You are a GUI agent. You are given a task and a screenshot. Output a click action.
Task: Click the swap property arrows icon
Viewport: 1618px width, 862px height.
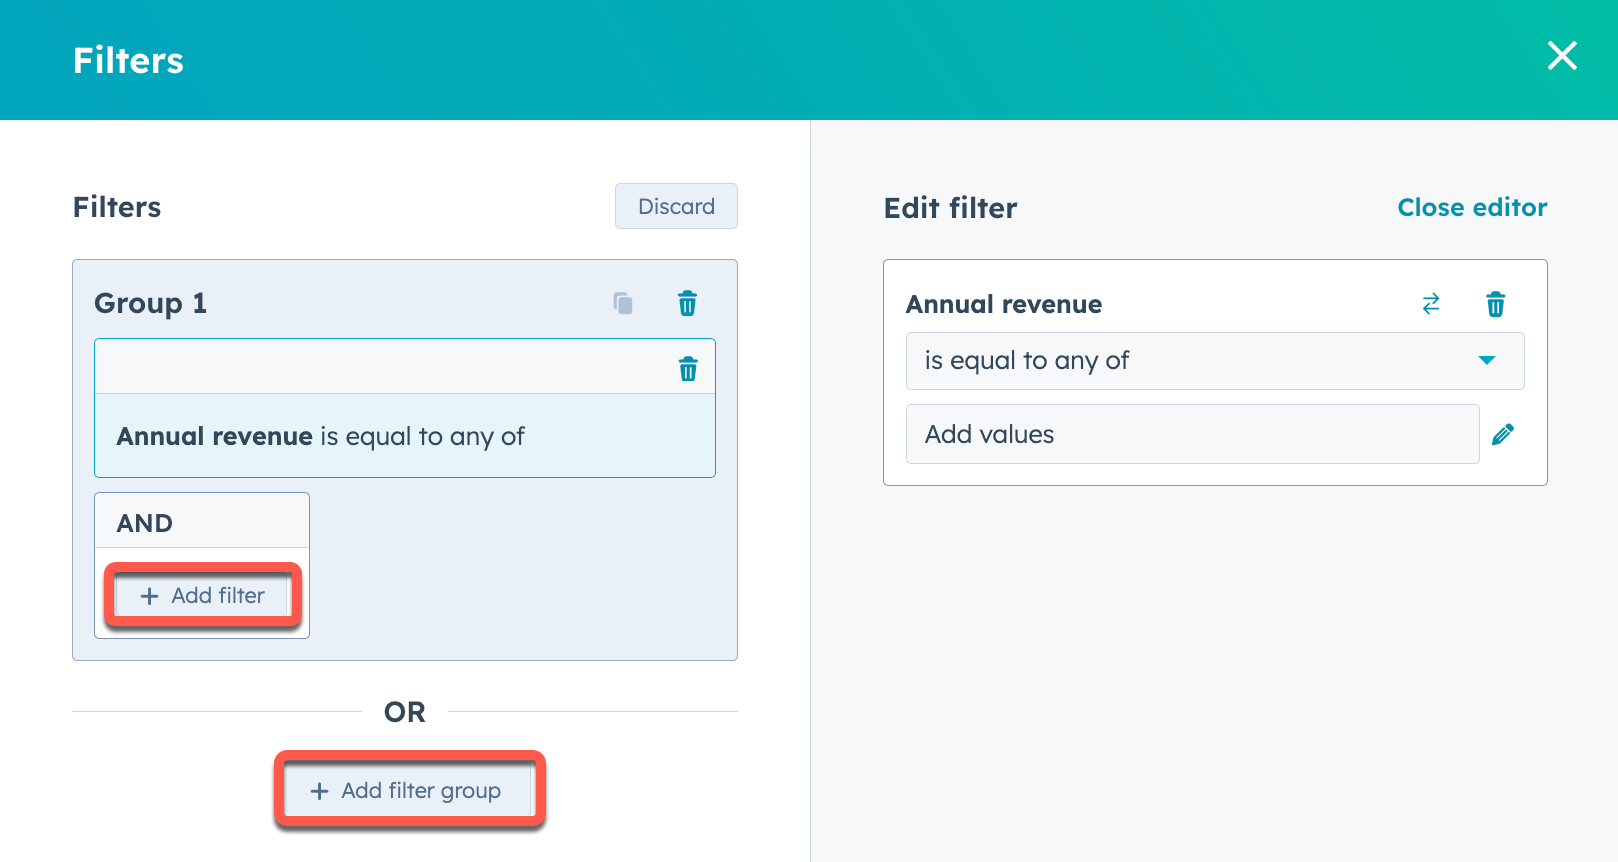tap(1431, 304)
